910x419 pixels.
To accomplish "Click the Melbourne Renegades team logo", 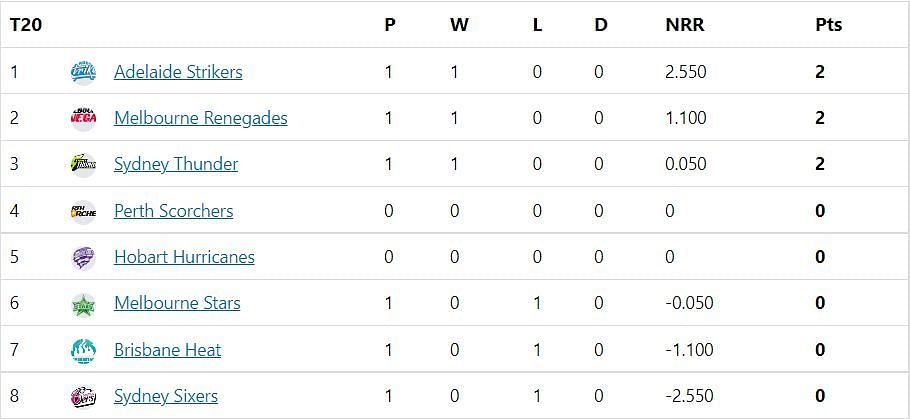I will point(83,118).
